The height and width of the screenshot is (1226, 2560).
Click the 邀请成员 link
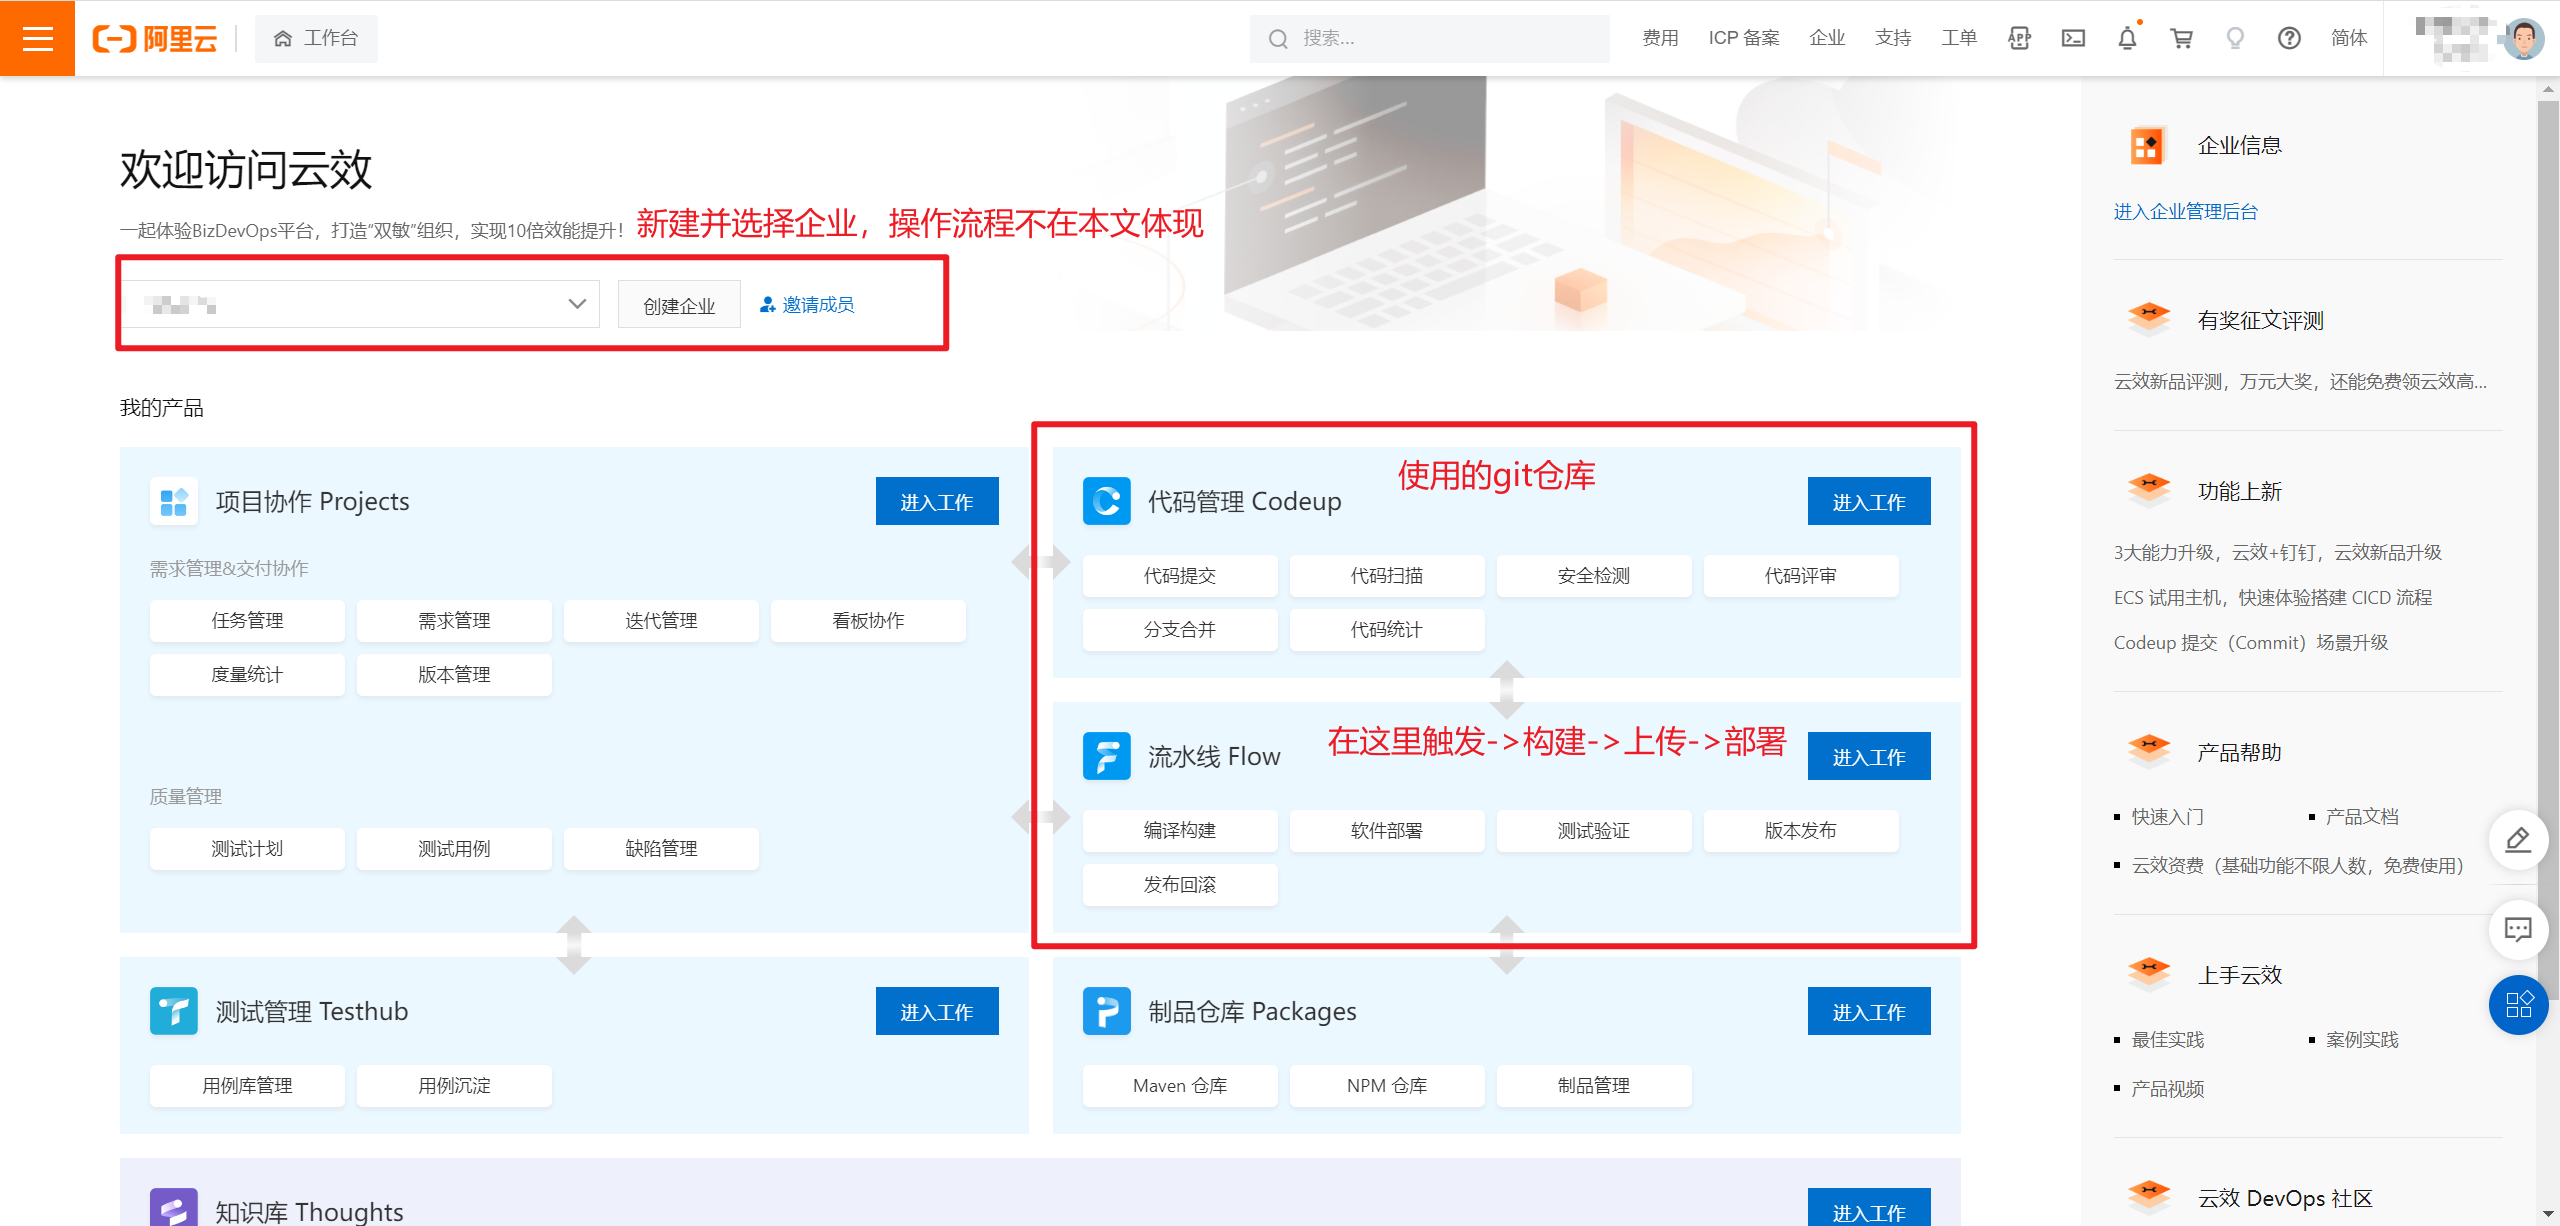807,304
